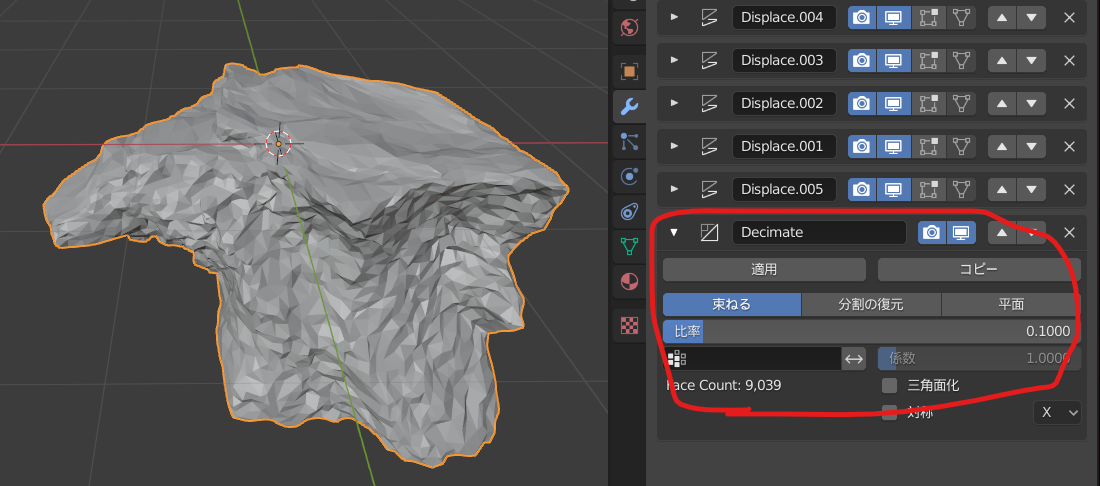Move Displace.004 modifier down
The image size is (1100, 486).
[1031, 18]
